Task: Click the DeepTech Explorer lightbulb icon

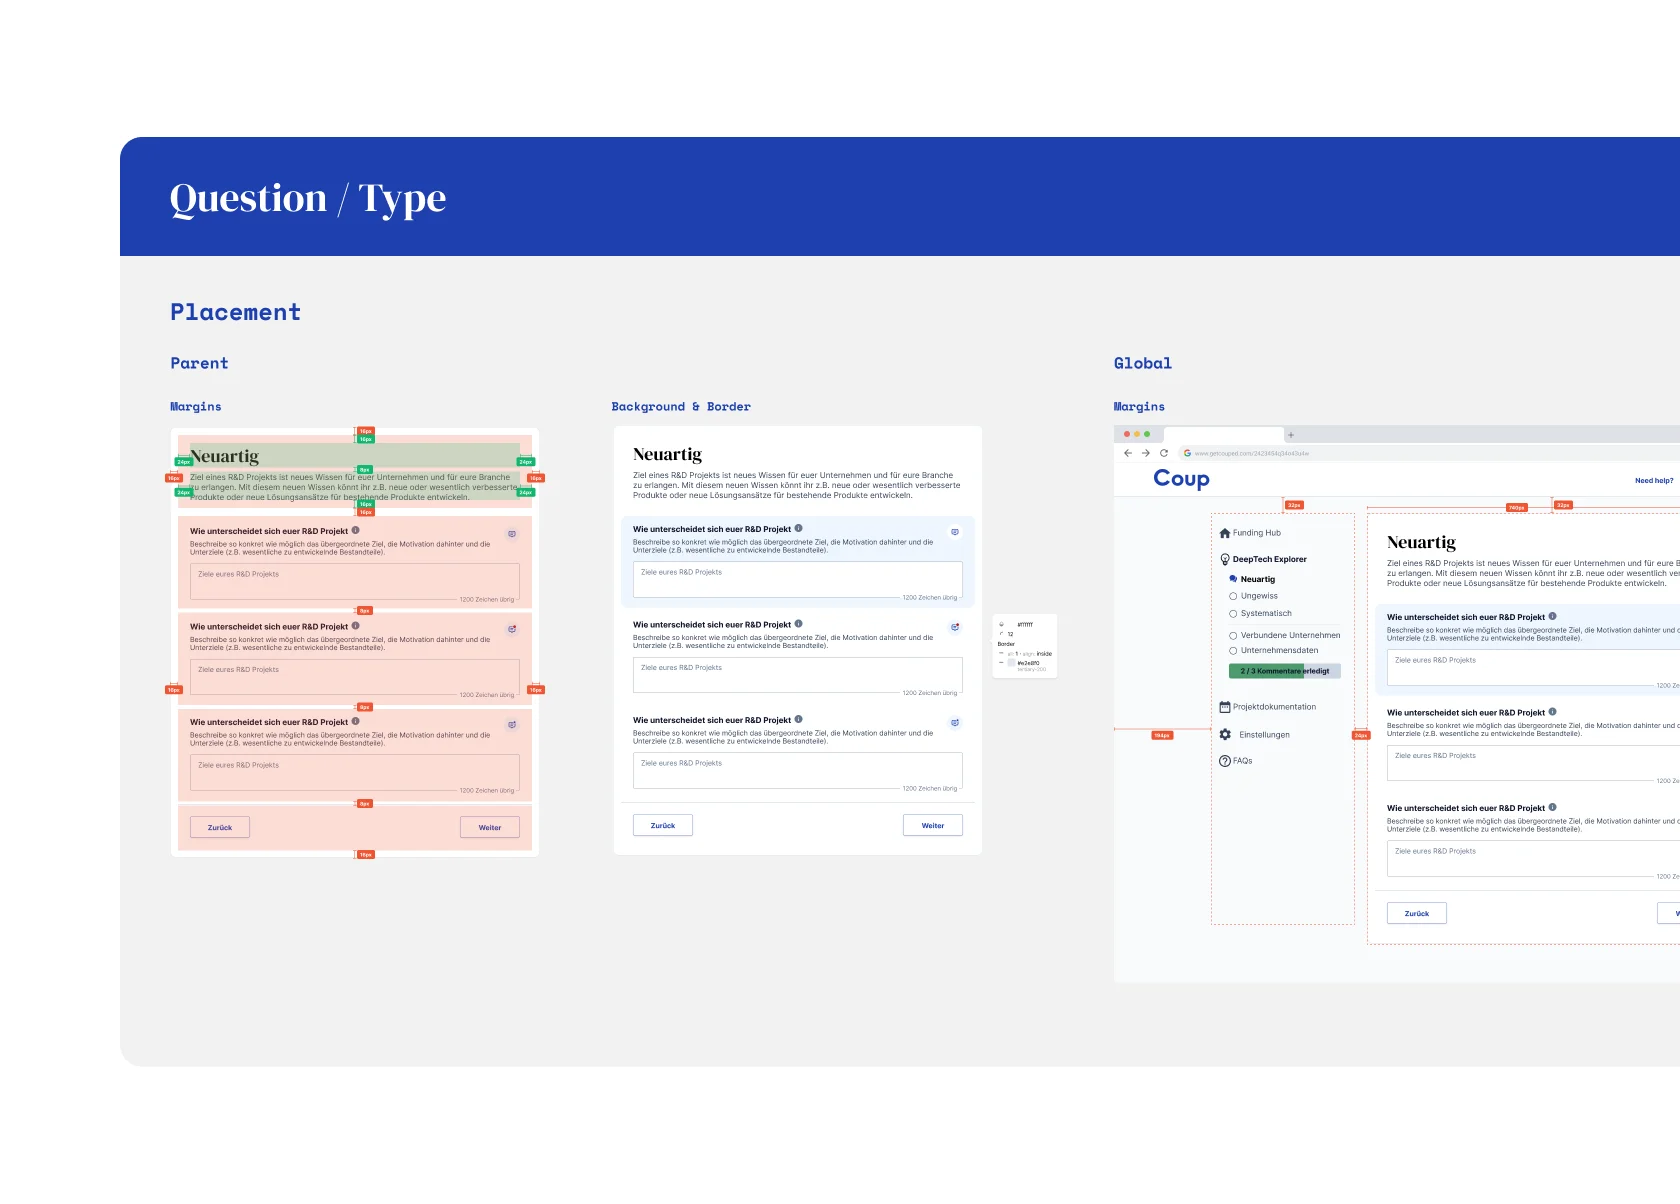Action: coord(1225,560)
